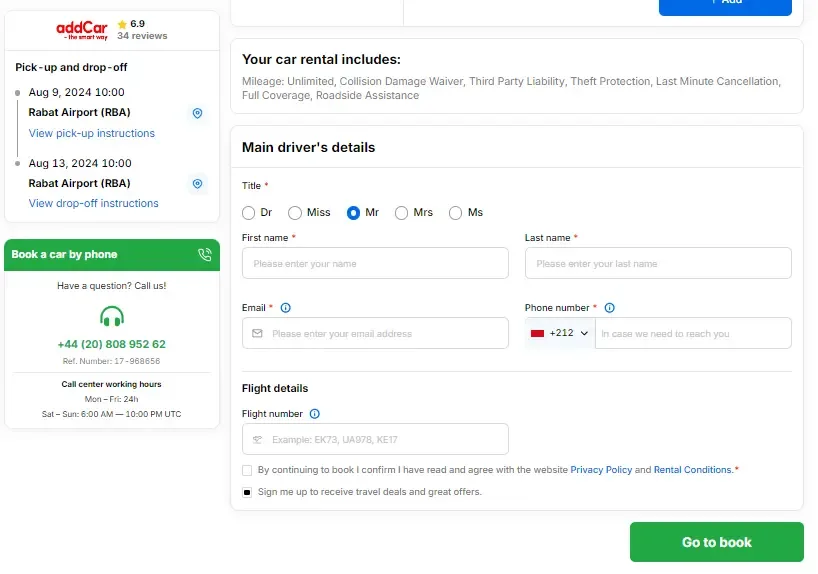The height and width of the screenshot is (574, 818).
Task: Click the yellow rating star icon
Action: click(122, 24)
